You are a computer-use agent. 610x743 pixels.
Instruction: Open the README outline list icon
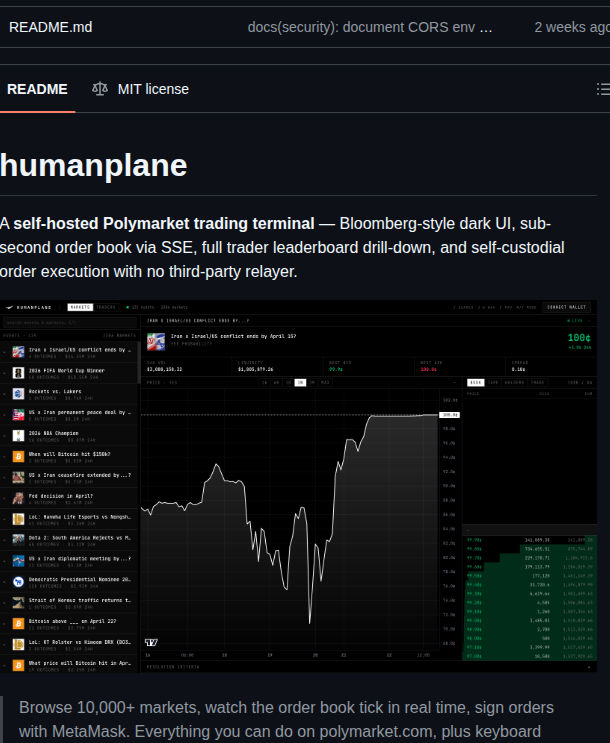(603, 89)
